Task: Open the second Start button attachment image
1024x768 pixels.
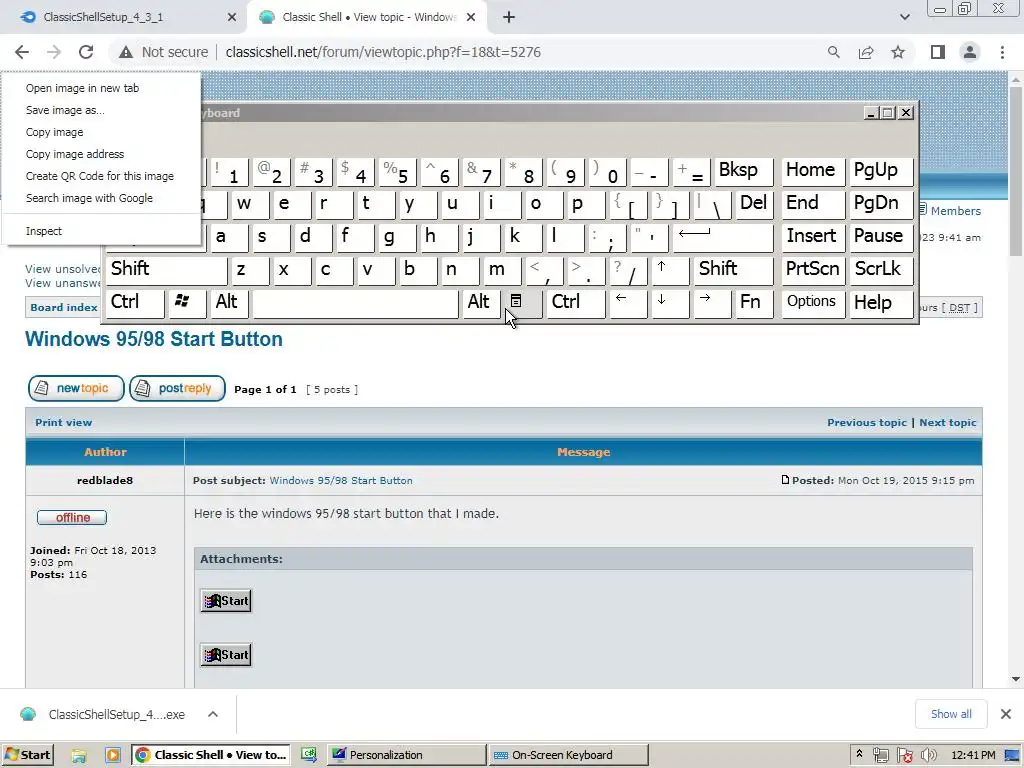Action: [x=226, y=655]
